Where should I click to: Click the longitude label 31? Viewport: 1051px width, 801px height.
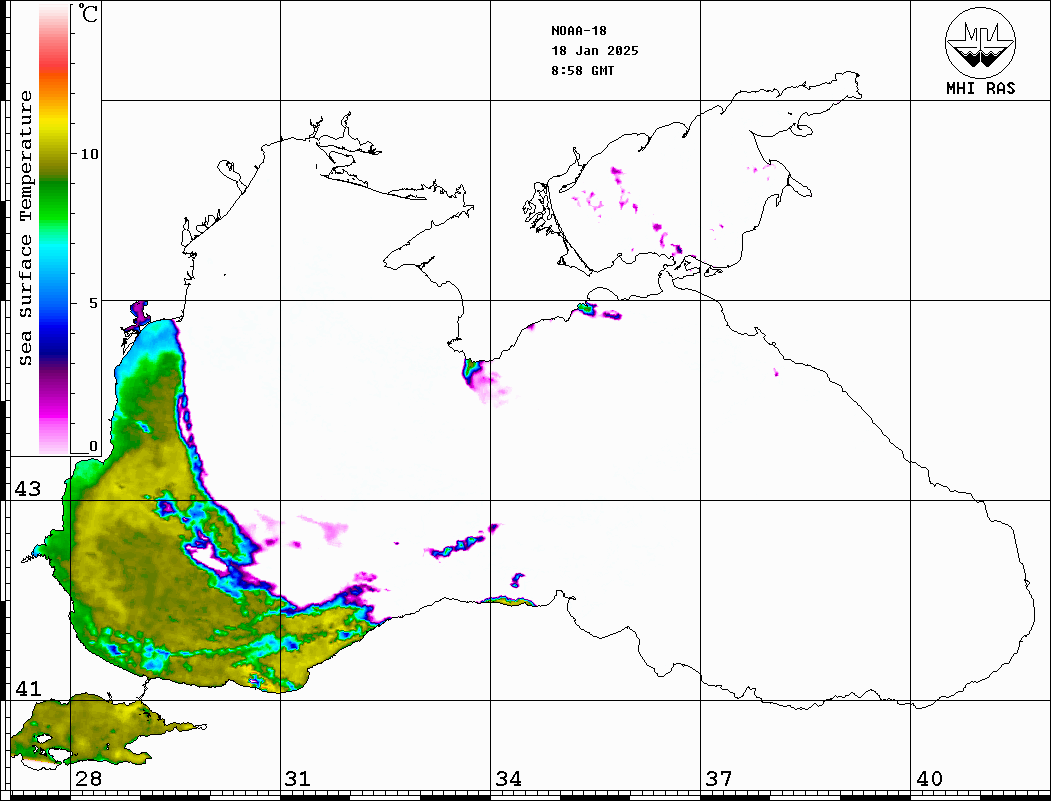point(298,778)
